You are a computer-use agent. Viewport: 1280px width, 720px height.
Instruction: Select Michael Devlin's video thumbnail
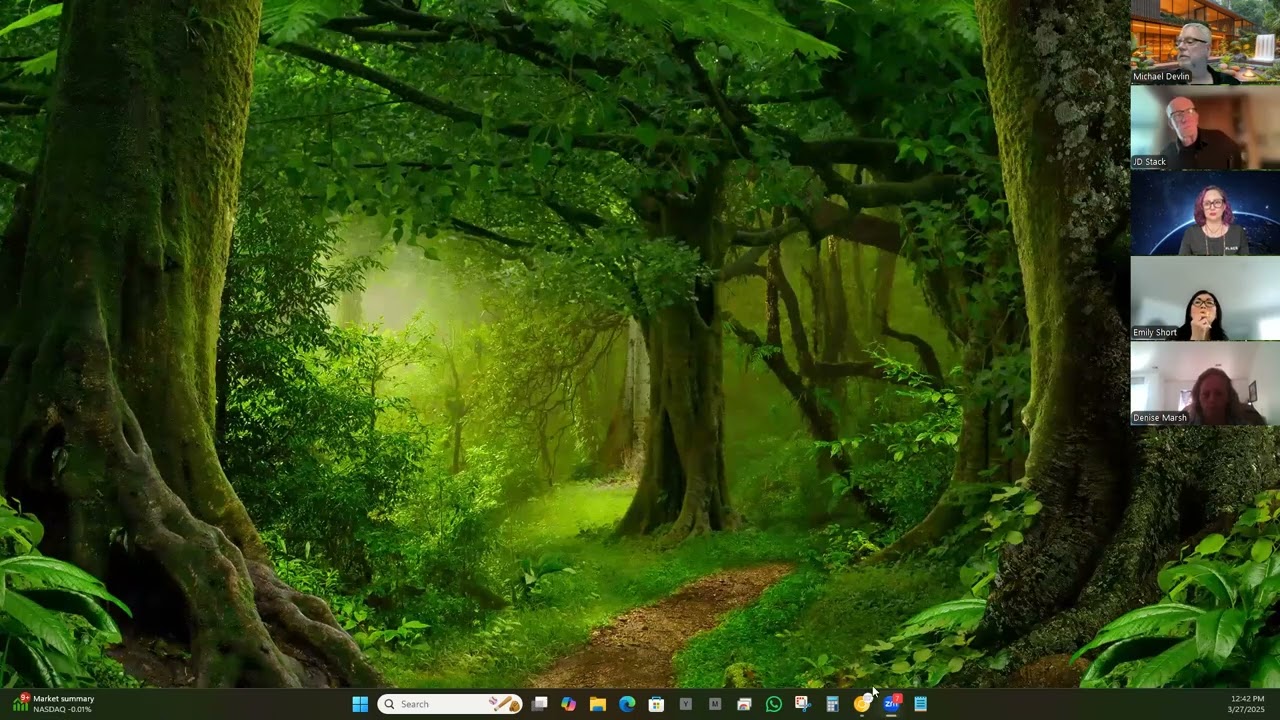(1205, 42)
